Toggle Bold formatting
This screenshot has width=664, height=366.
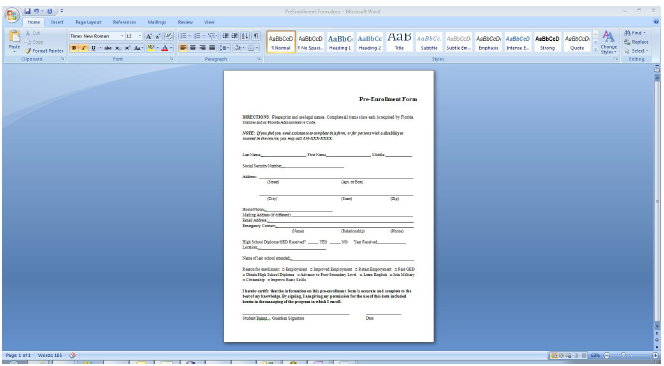[74, 48]
